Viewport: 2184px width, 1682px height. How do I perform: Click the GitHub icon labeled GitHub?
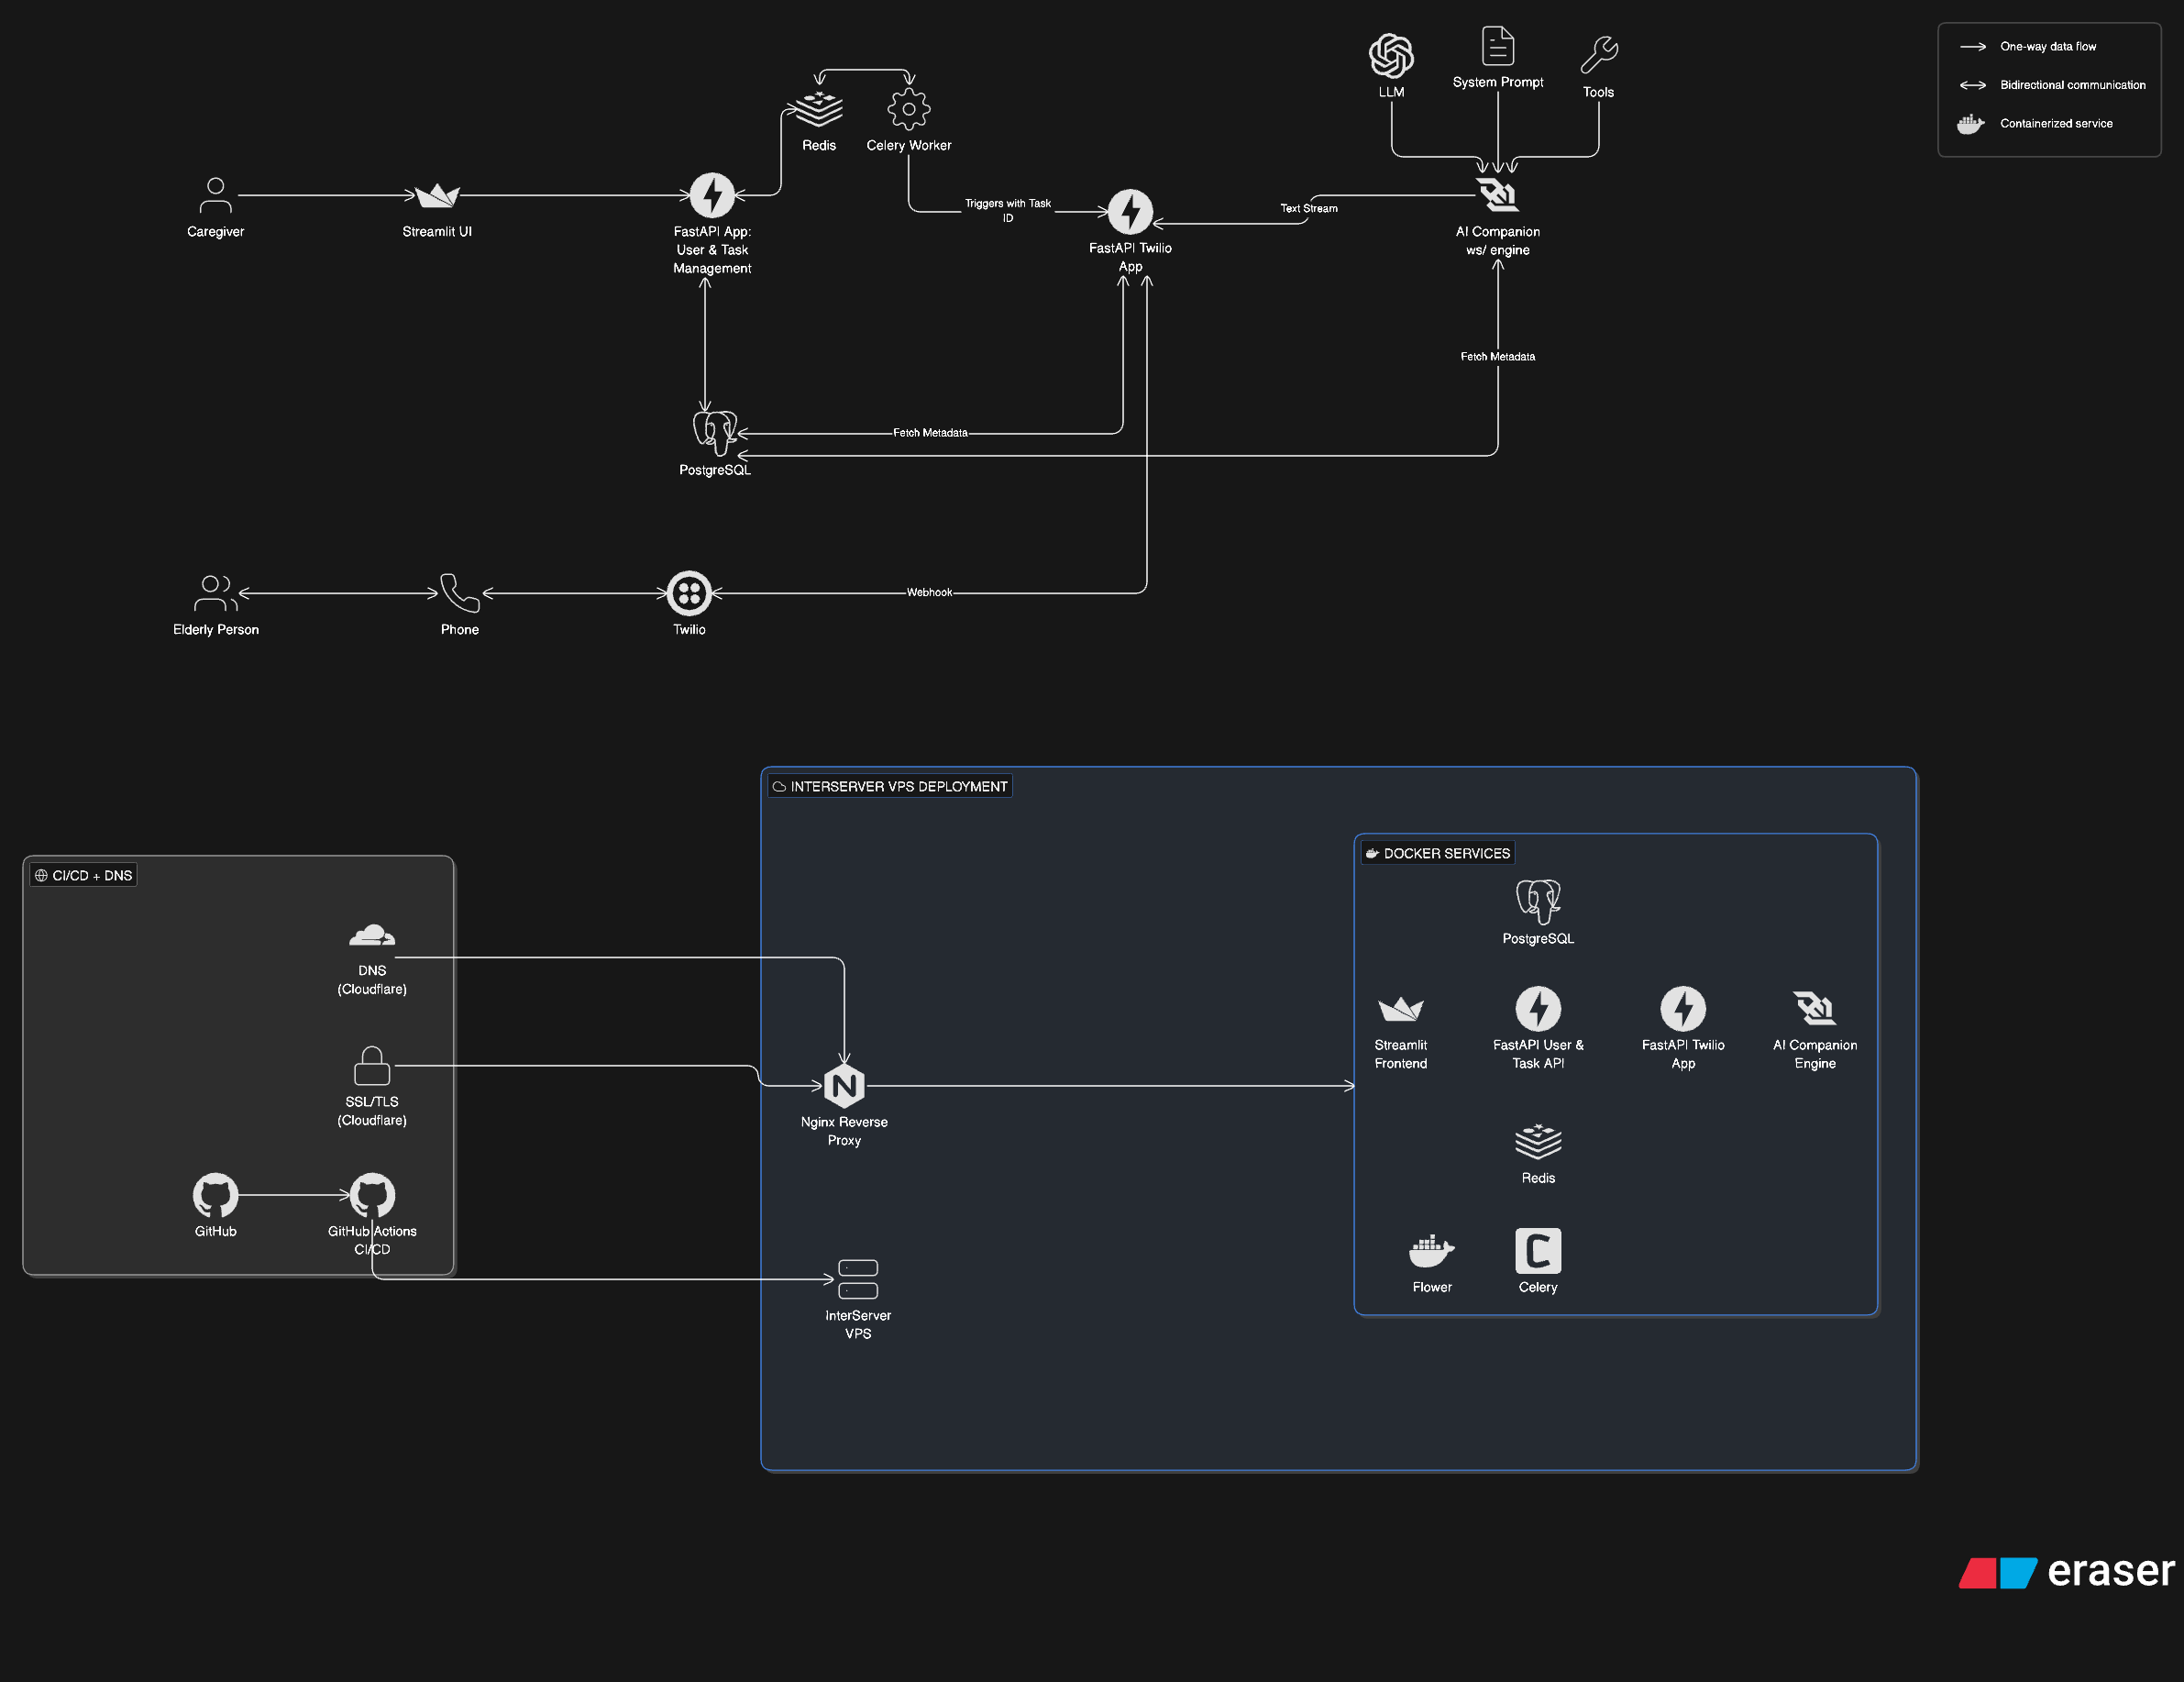pos(215,1195)
